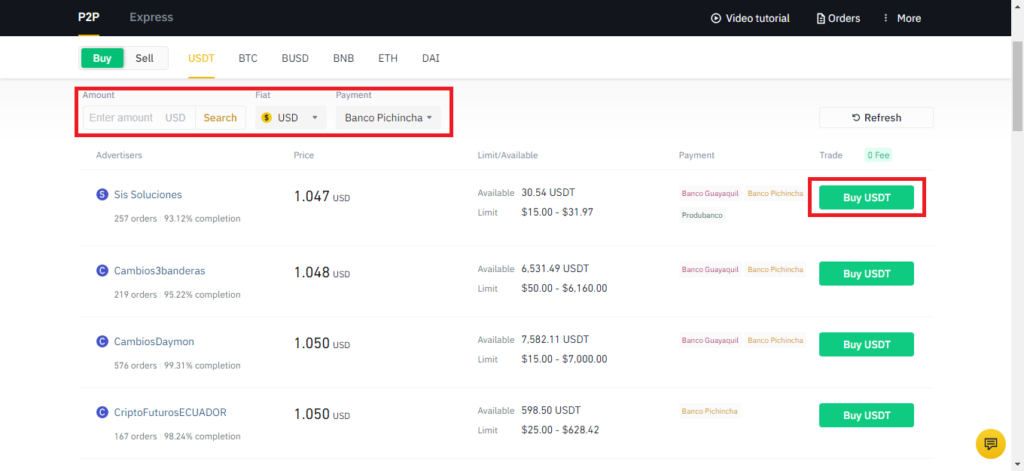Click the CambiosDaymon avatar icon
The width and height of the screenshot is (1024, 471).
click(x=101, y=341)
